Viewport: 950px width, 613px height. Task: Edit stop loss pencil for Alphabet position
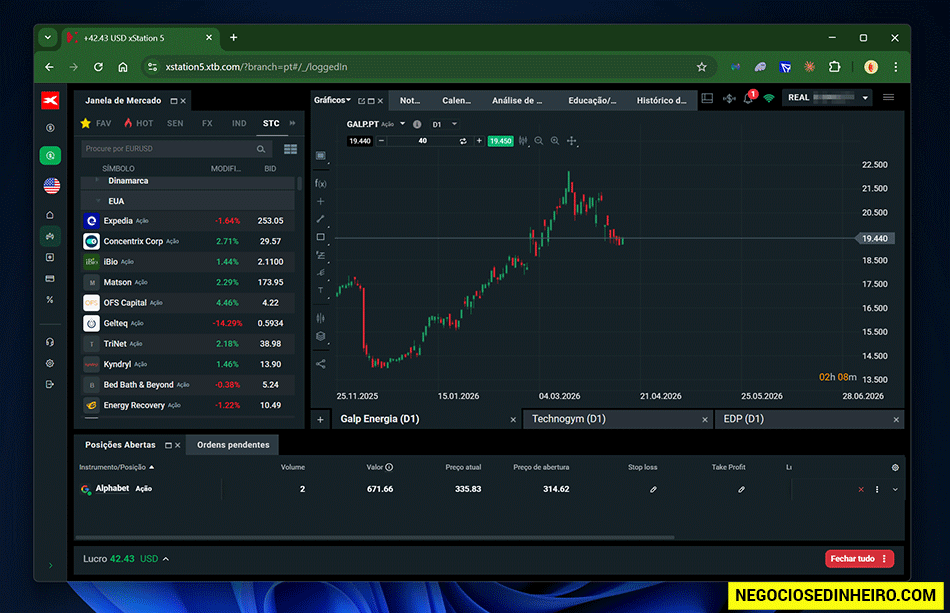653,489
